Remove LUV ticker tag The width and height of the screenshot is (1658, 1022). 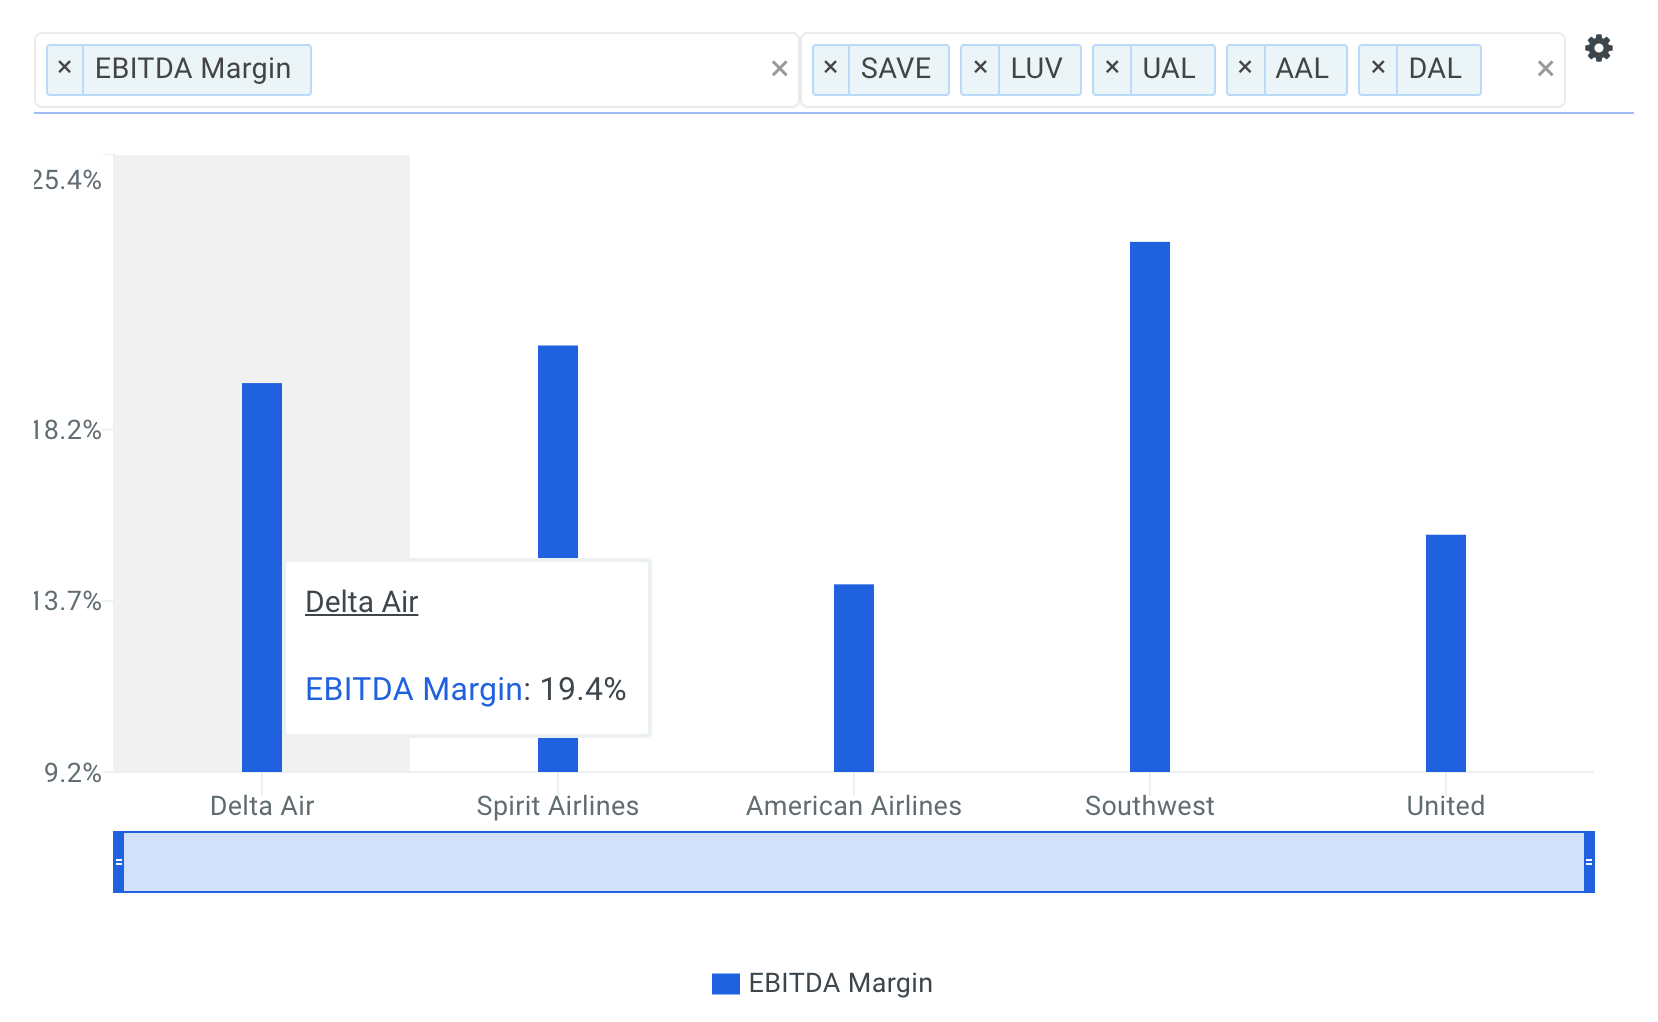tap(980, 69)
